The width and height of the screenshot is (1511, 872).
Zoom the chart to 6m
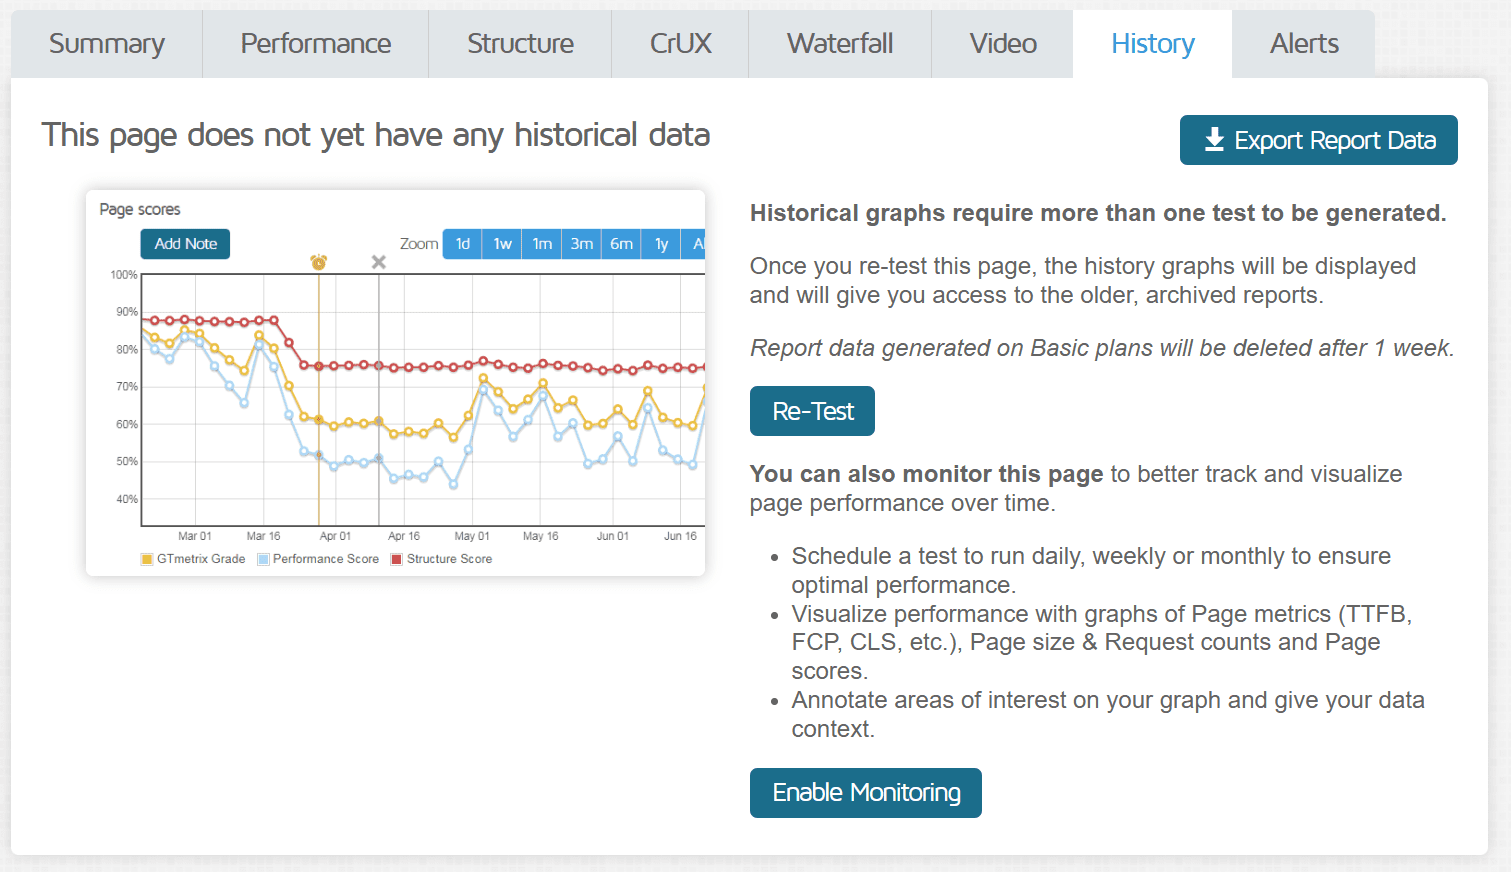coord(620,243)
